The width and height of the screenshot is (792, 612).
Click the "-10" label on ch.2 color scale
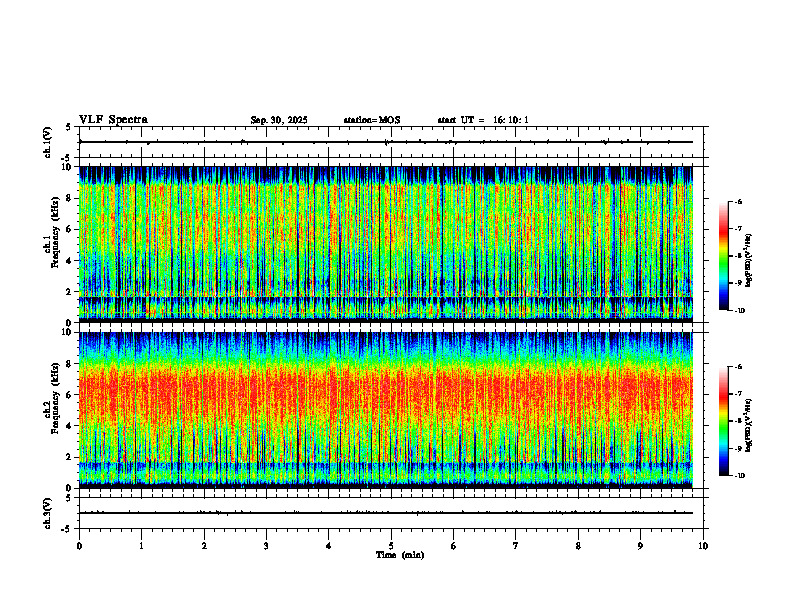[x=739, y=476]
